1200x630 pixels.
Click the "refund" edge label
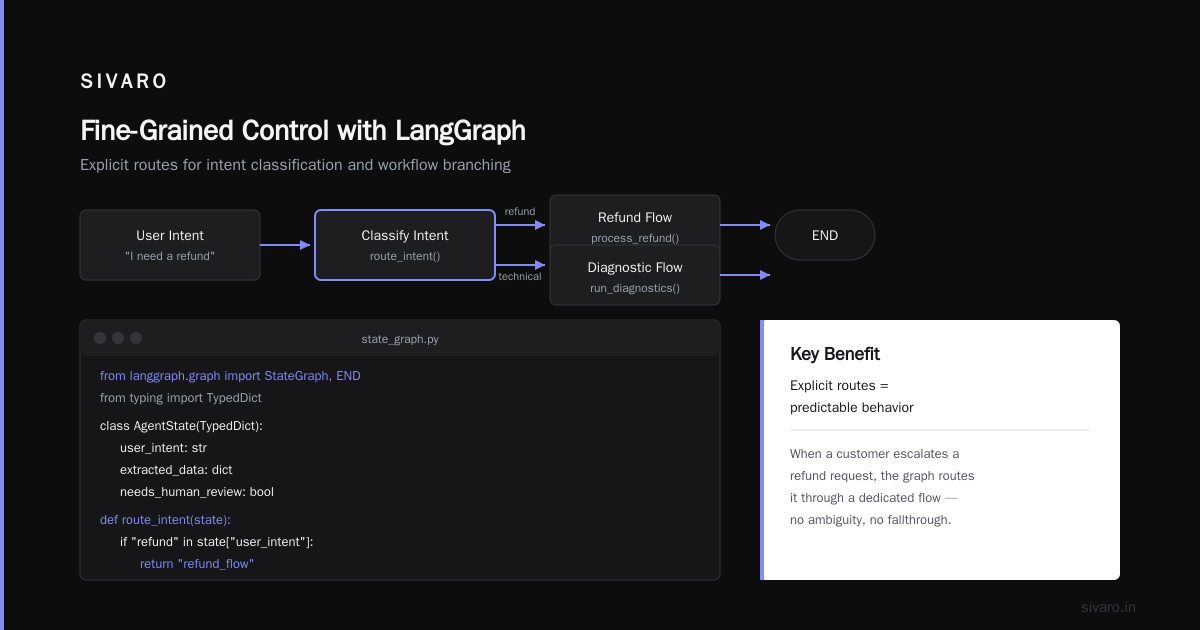pyautogui.click(x=520, y=212)
